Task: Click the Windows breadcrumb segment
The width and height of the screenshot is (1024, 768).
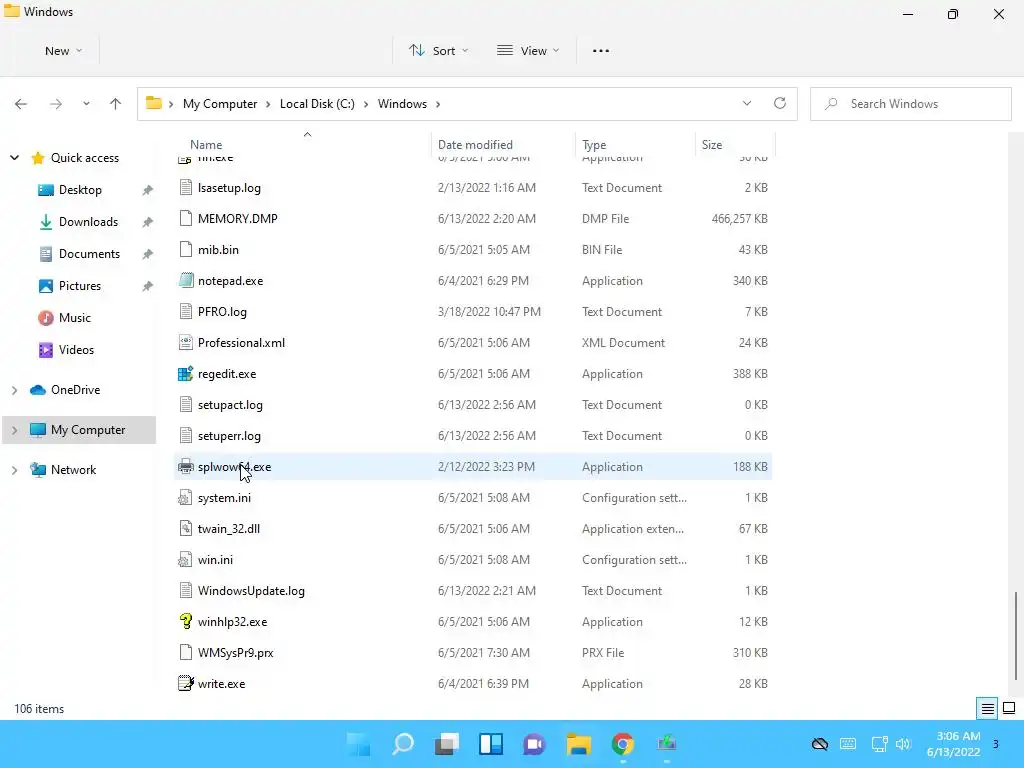Action: (x=402, y=104)
